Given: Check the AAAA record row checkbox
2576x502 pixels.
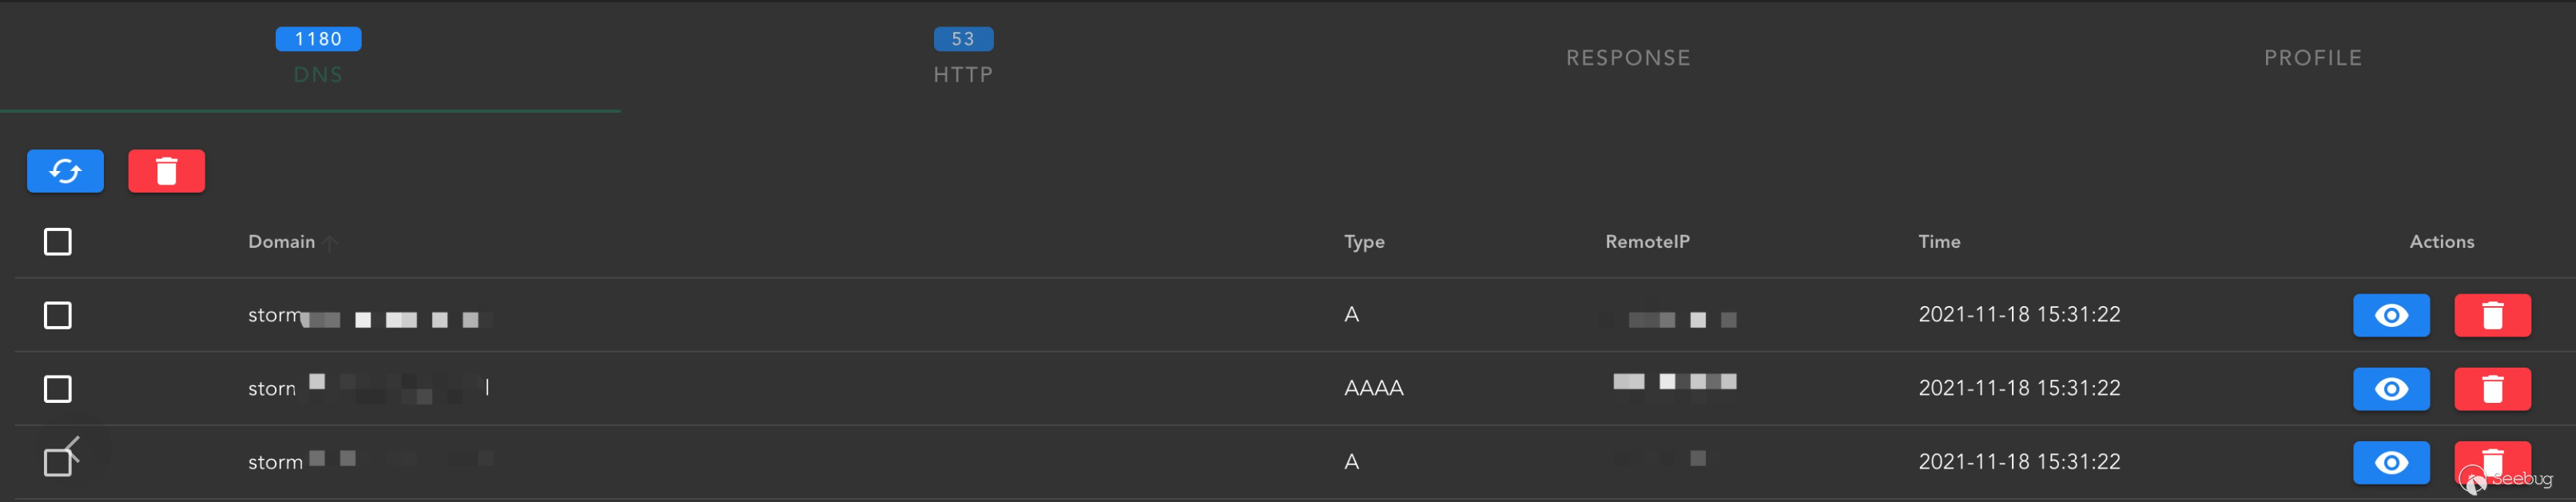Looking at the screenshot, I should (x=58, y=389).
